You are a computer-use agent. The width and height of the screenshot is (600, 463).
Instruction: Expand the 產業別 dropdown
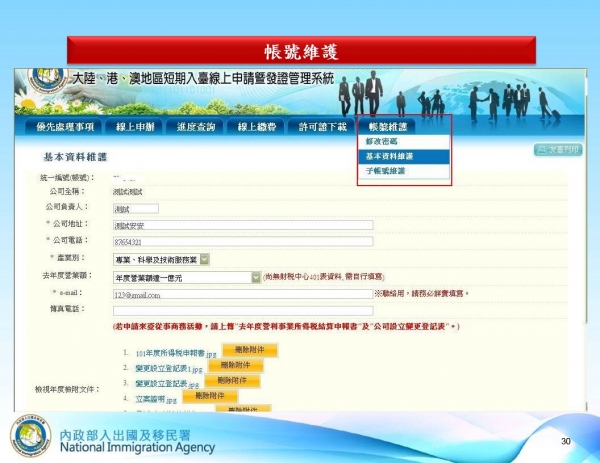(204, 259)
